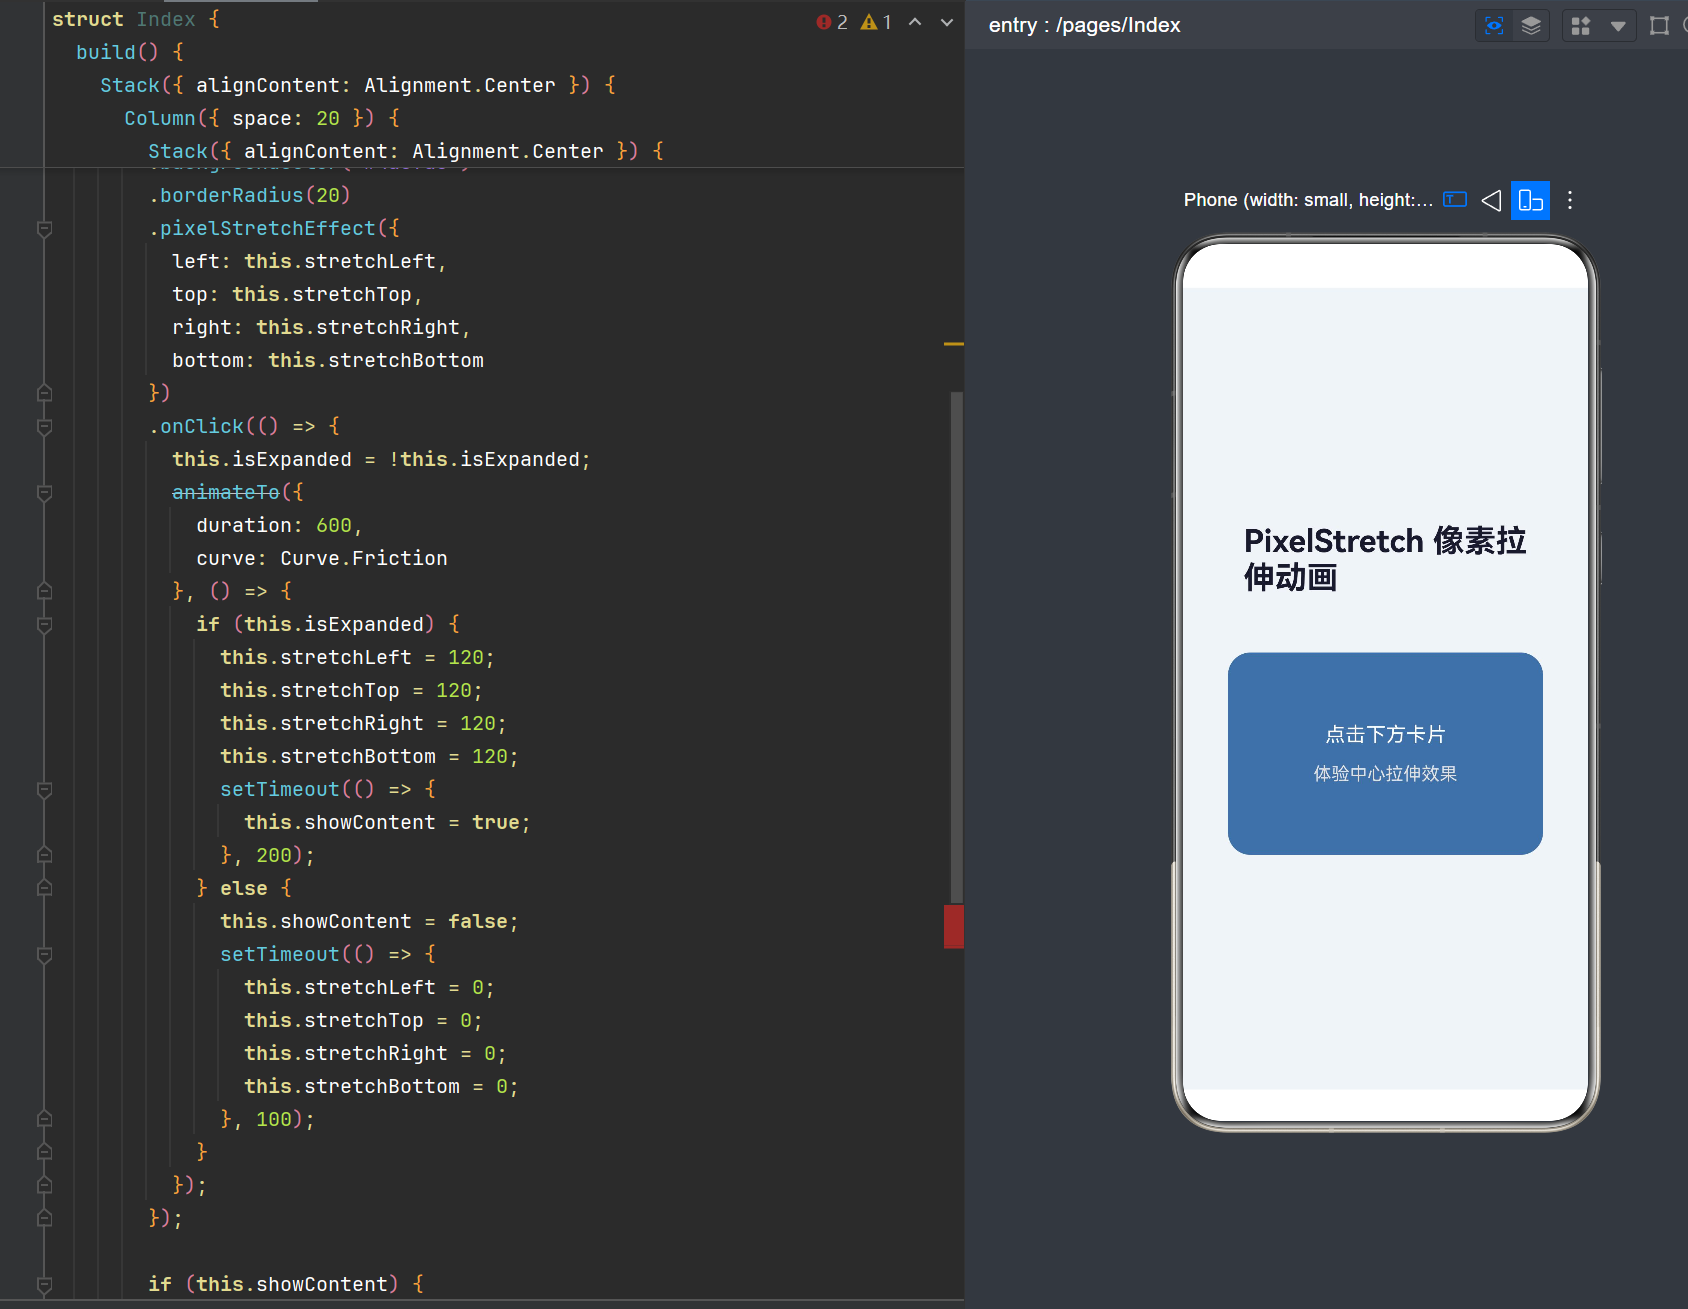Click the 'entry : /pages/Index' previewer title
Viewport: 1688px width, 1309px height.
click(1084, 26)
